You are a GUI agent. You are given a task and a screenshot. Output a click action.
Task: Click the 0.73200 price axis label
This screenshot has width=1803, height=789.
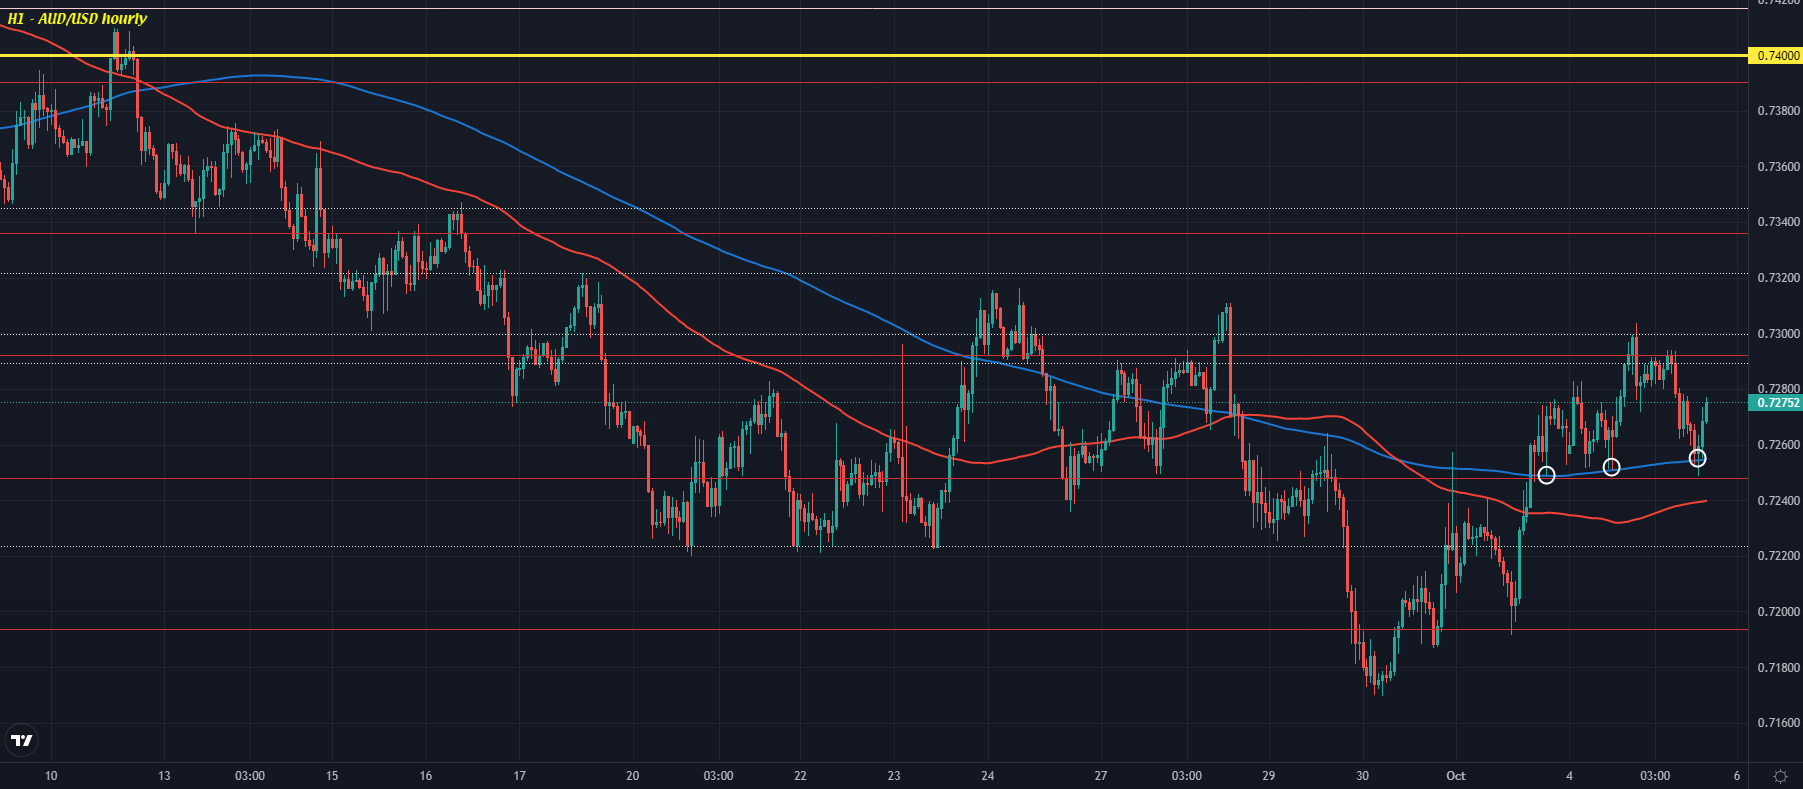pyautogui.click(x=1778, y=278)
